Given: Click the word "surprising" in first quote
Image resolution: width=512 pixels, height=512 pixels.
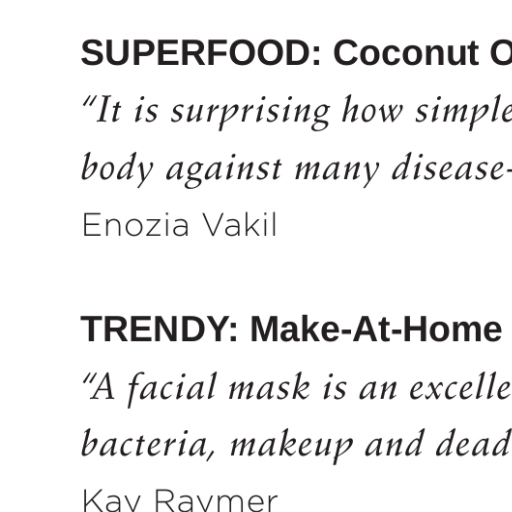Looking at the screenshot, I should [250, 112].
